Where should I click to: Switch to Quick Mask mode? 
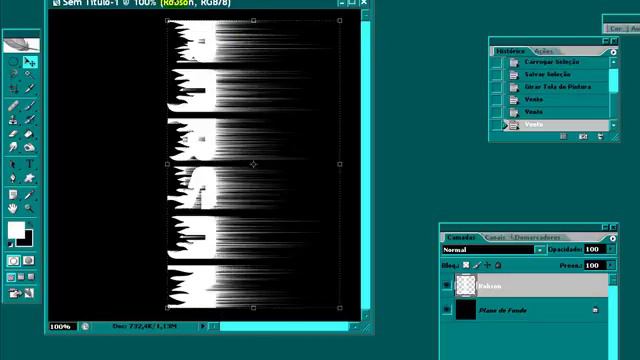[x=29, y=260]
